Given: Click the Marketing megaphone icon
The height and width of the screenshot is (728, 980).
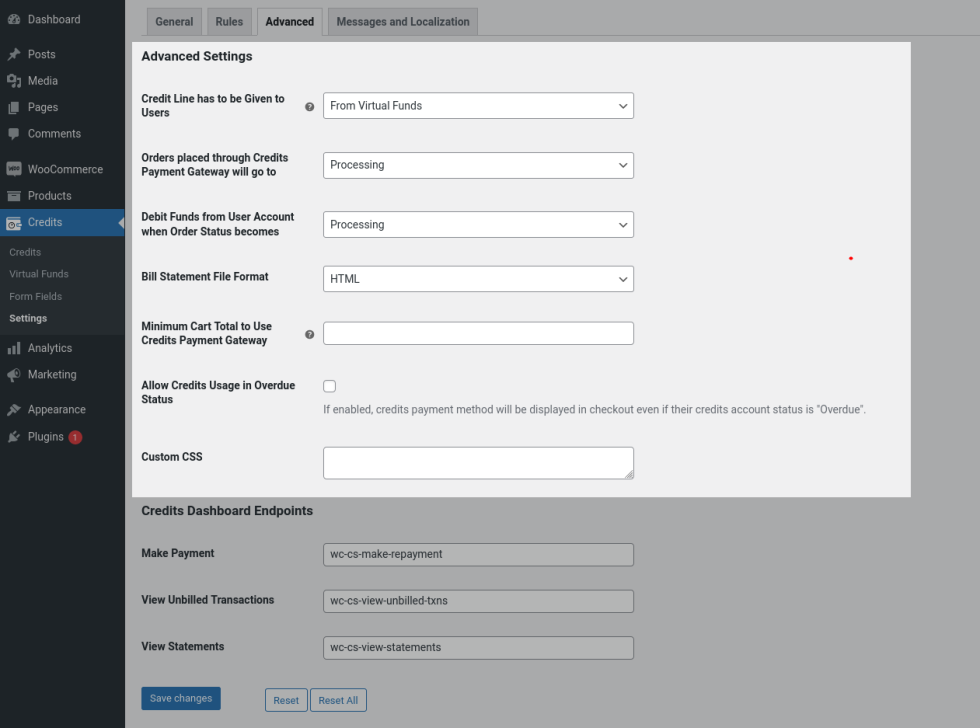Looking at the screenshot, I should tap(14, 375).
